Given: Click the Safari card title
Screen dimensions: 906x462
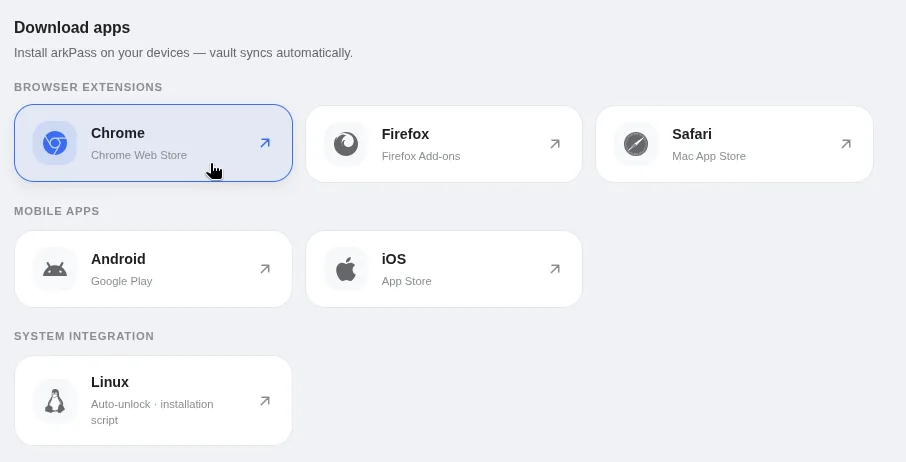Looking at the screenshot, I should [x=692, y=134].
